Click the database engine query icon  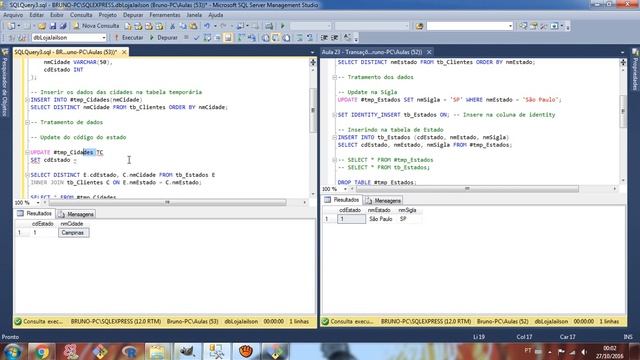pos(128,26)
